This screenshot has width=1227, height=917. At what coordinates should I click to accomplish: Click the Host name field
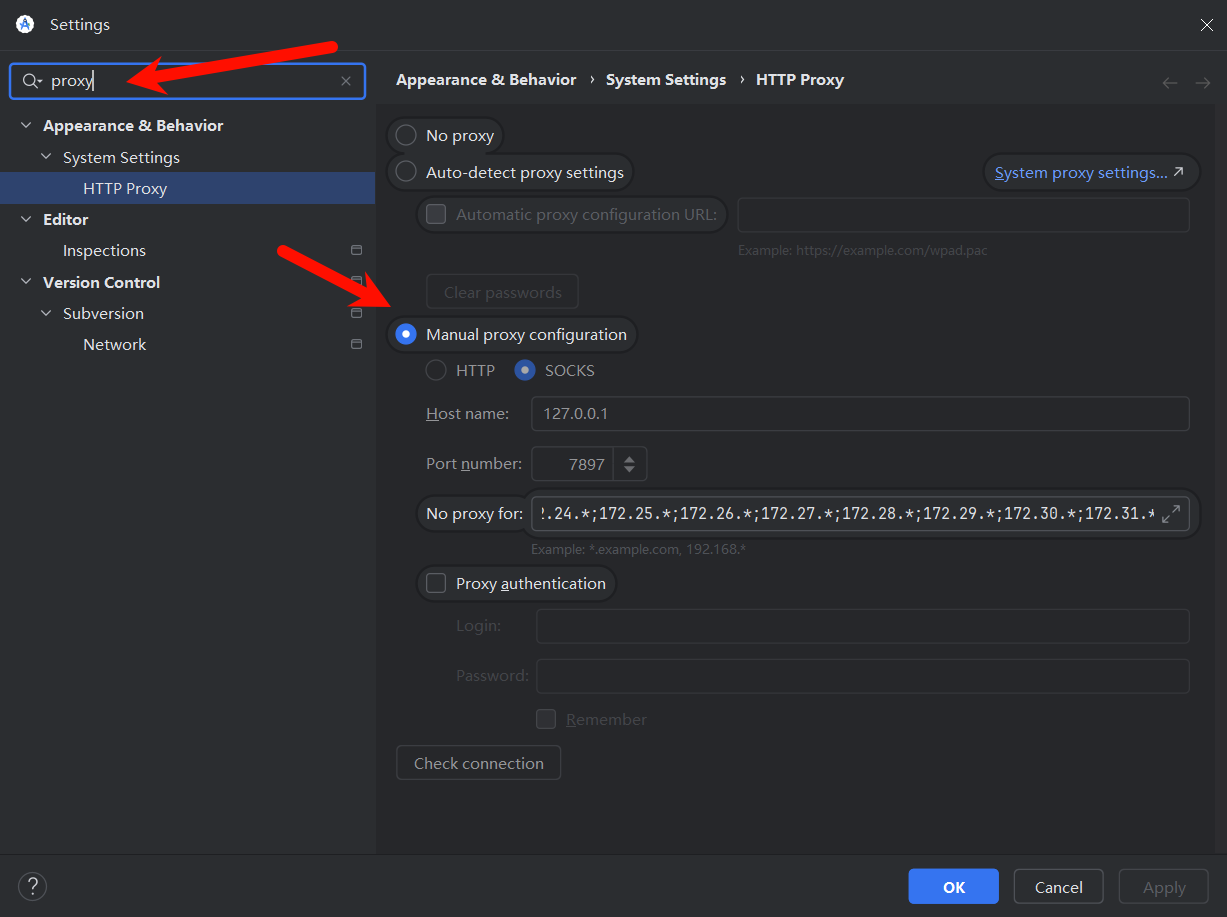[860, 413]
